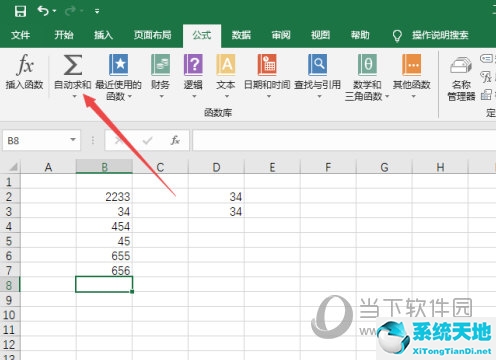Open the Undo history dropdown arrow
Screen dimensions: 496x360
[x=54, y=11]
